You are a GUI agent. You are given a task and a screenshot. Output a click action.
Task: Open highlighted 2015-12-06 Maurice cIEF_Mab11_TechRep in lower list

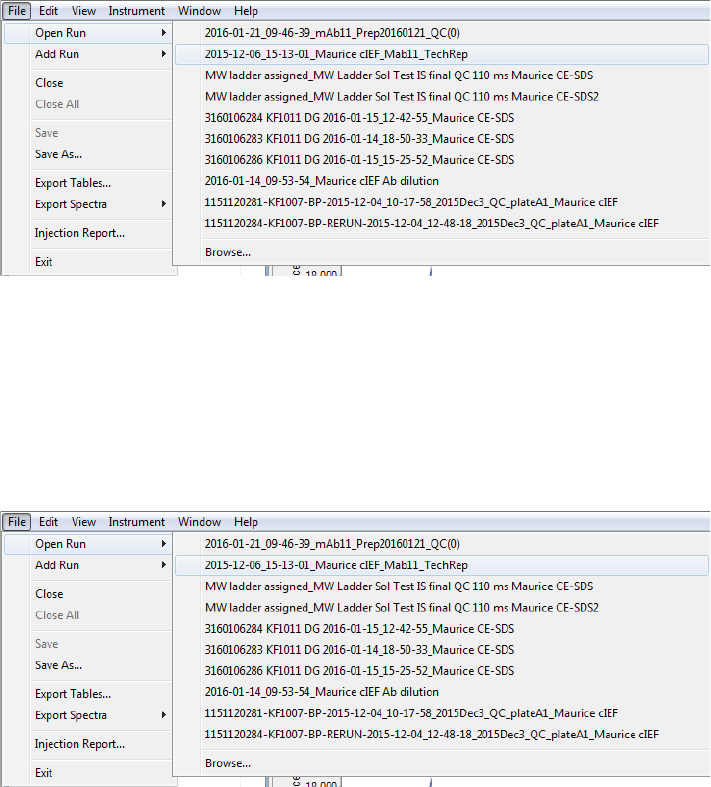[x=442, y=565]
